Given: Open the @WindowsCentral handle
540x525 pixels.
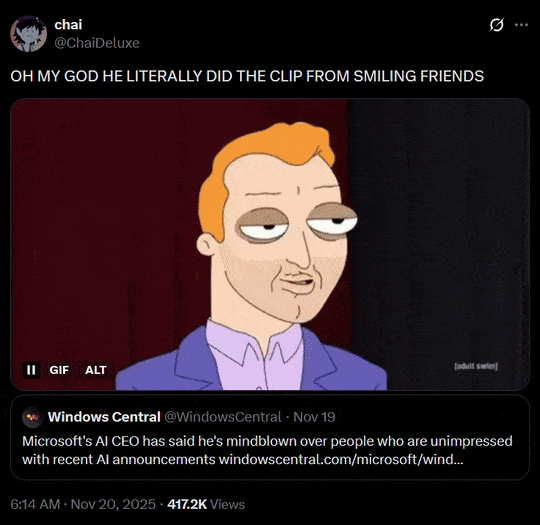Looking at the screenshot, I should coord(223,417).
